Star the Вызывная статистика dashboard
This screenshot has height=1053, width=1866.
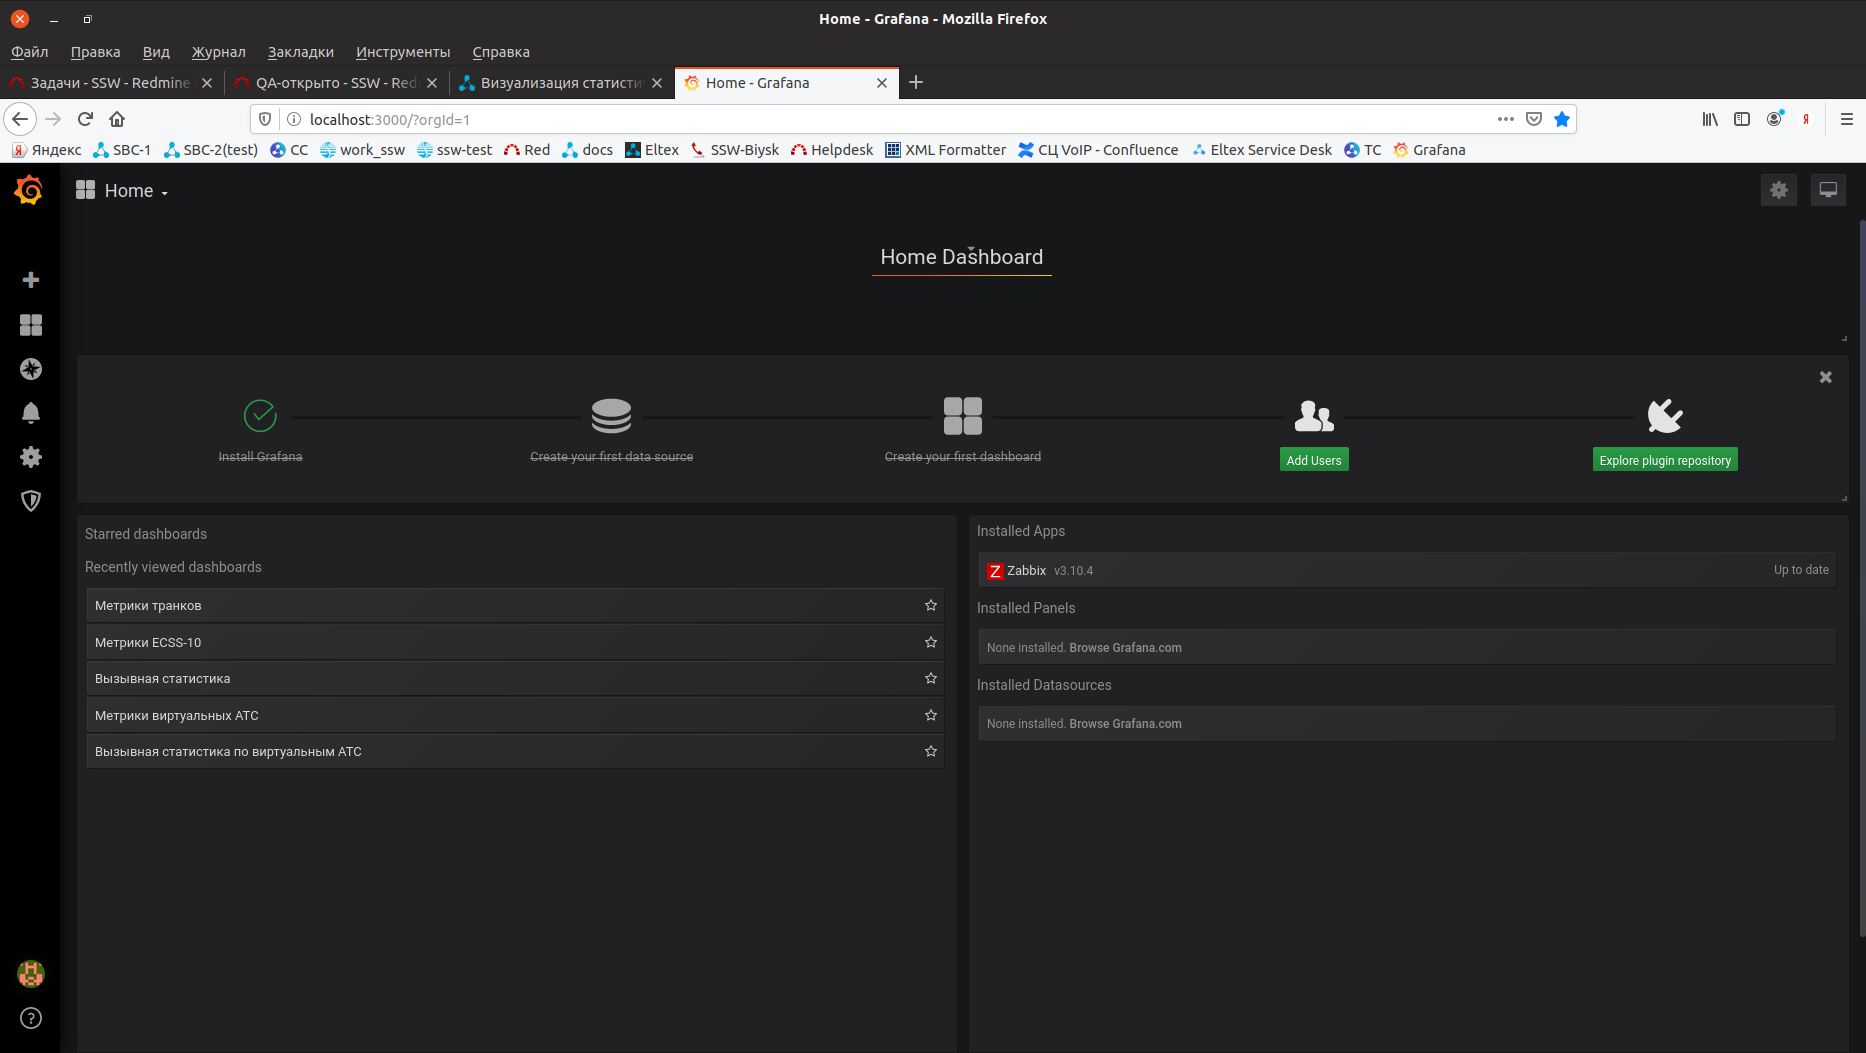pyautogui.click(x=931, y=678)
